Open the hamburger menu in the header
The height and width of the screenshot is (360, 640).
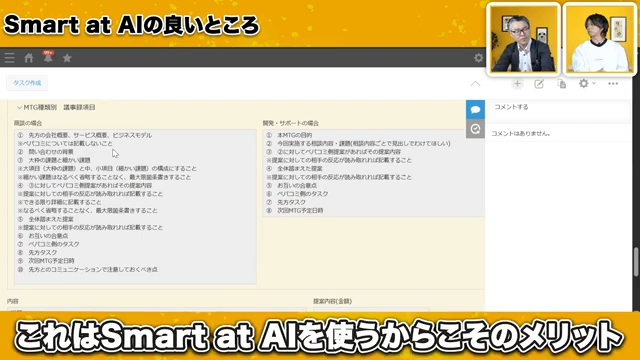click(x=9, y=58)
